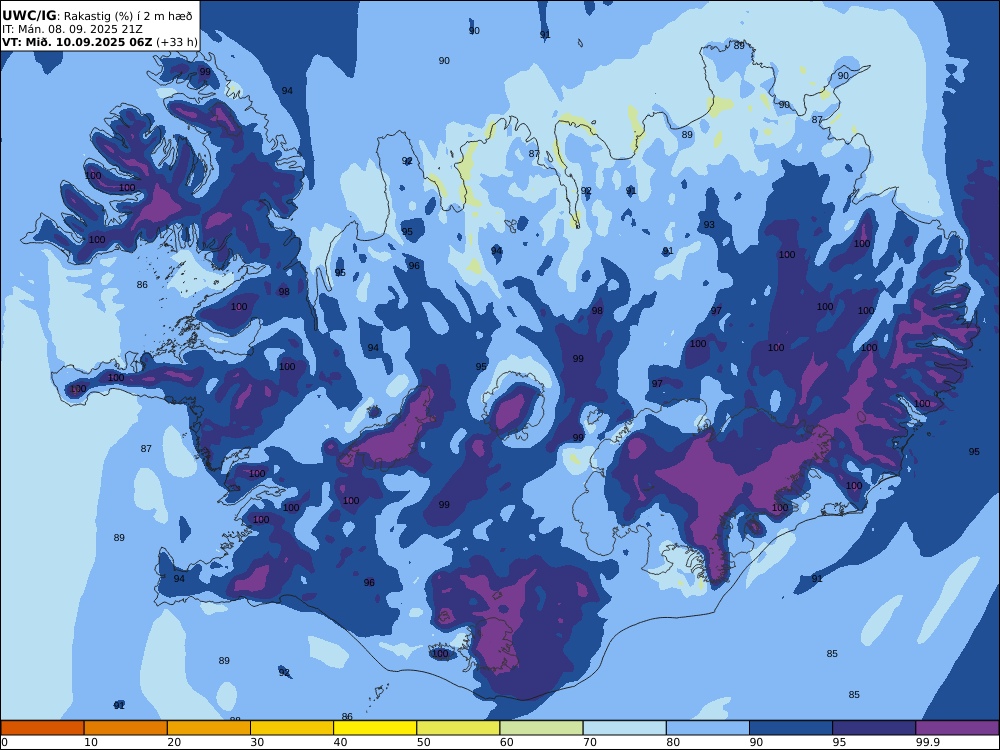
Task: Select the light blue 80–90 legend swatch
Action: pyautogui.click(x=708, y=728)
